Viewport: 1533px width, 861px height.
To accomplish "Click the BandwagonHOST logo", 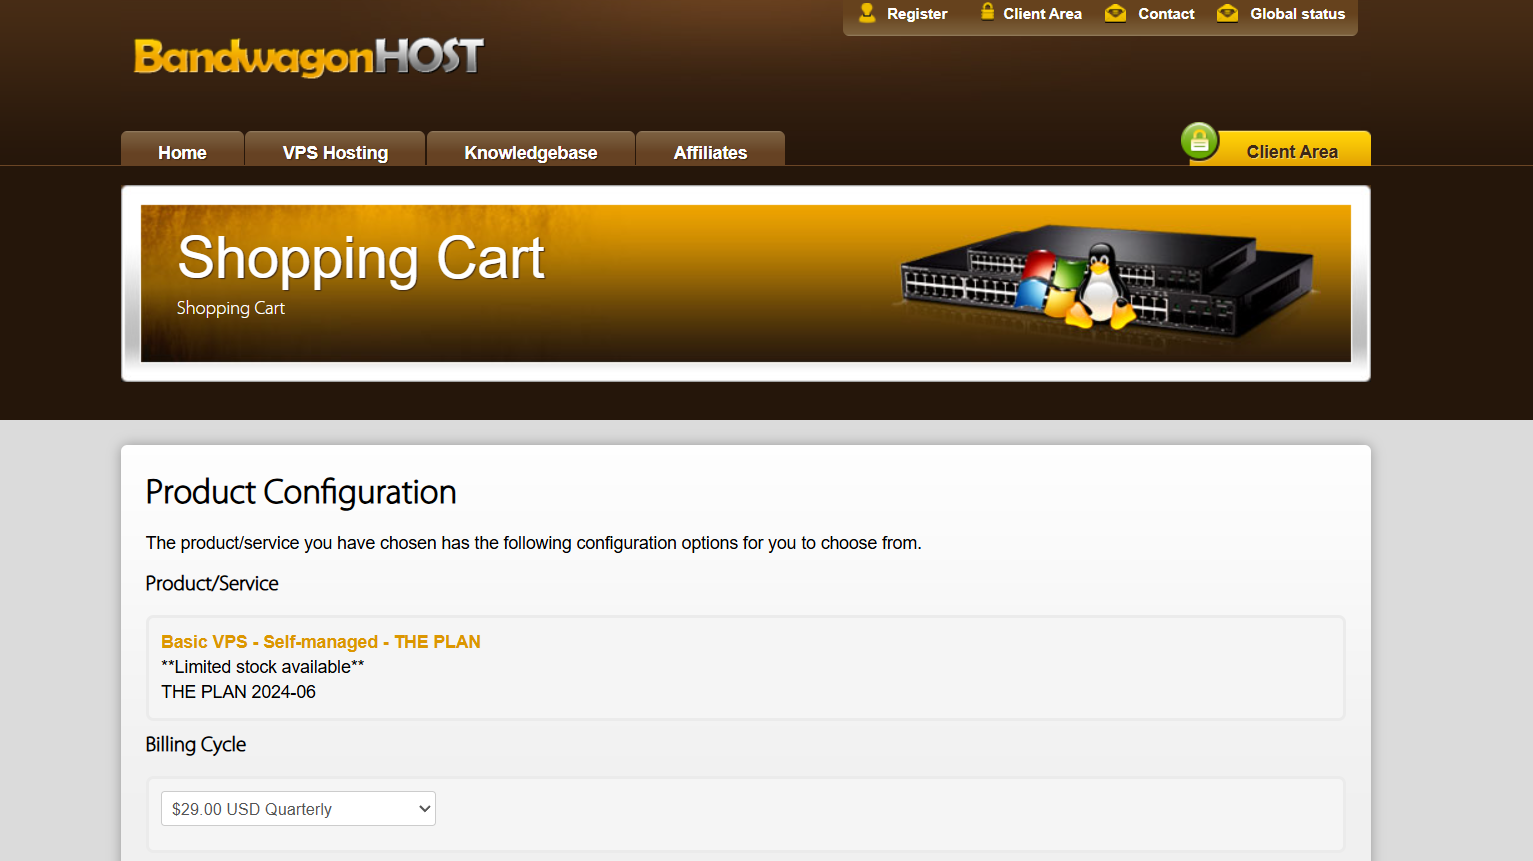I will pyautogui.click(x=309, y=57).
